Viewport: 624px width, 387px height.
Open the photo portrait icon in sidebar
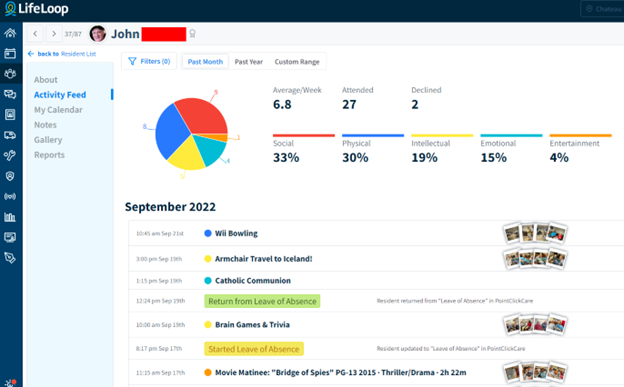10,115
